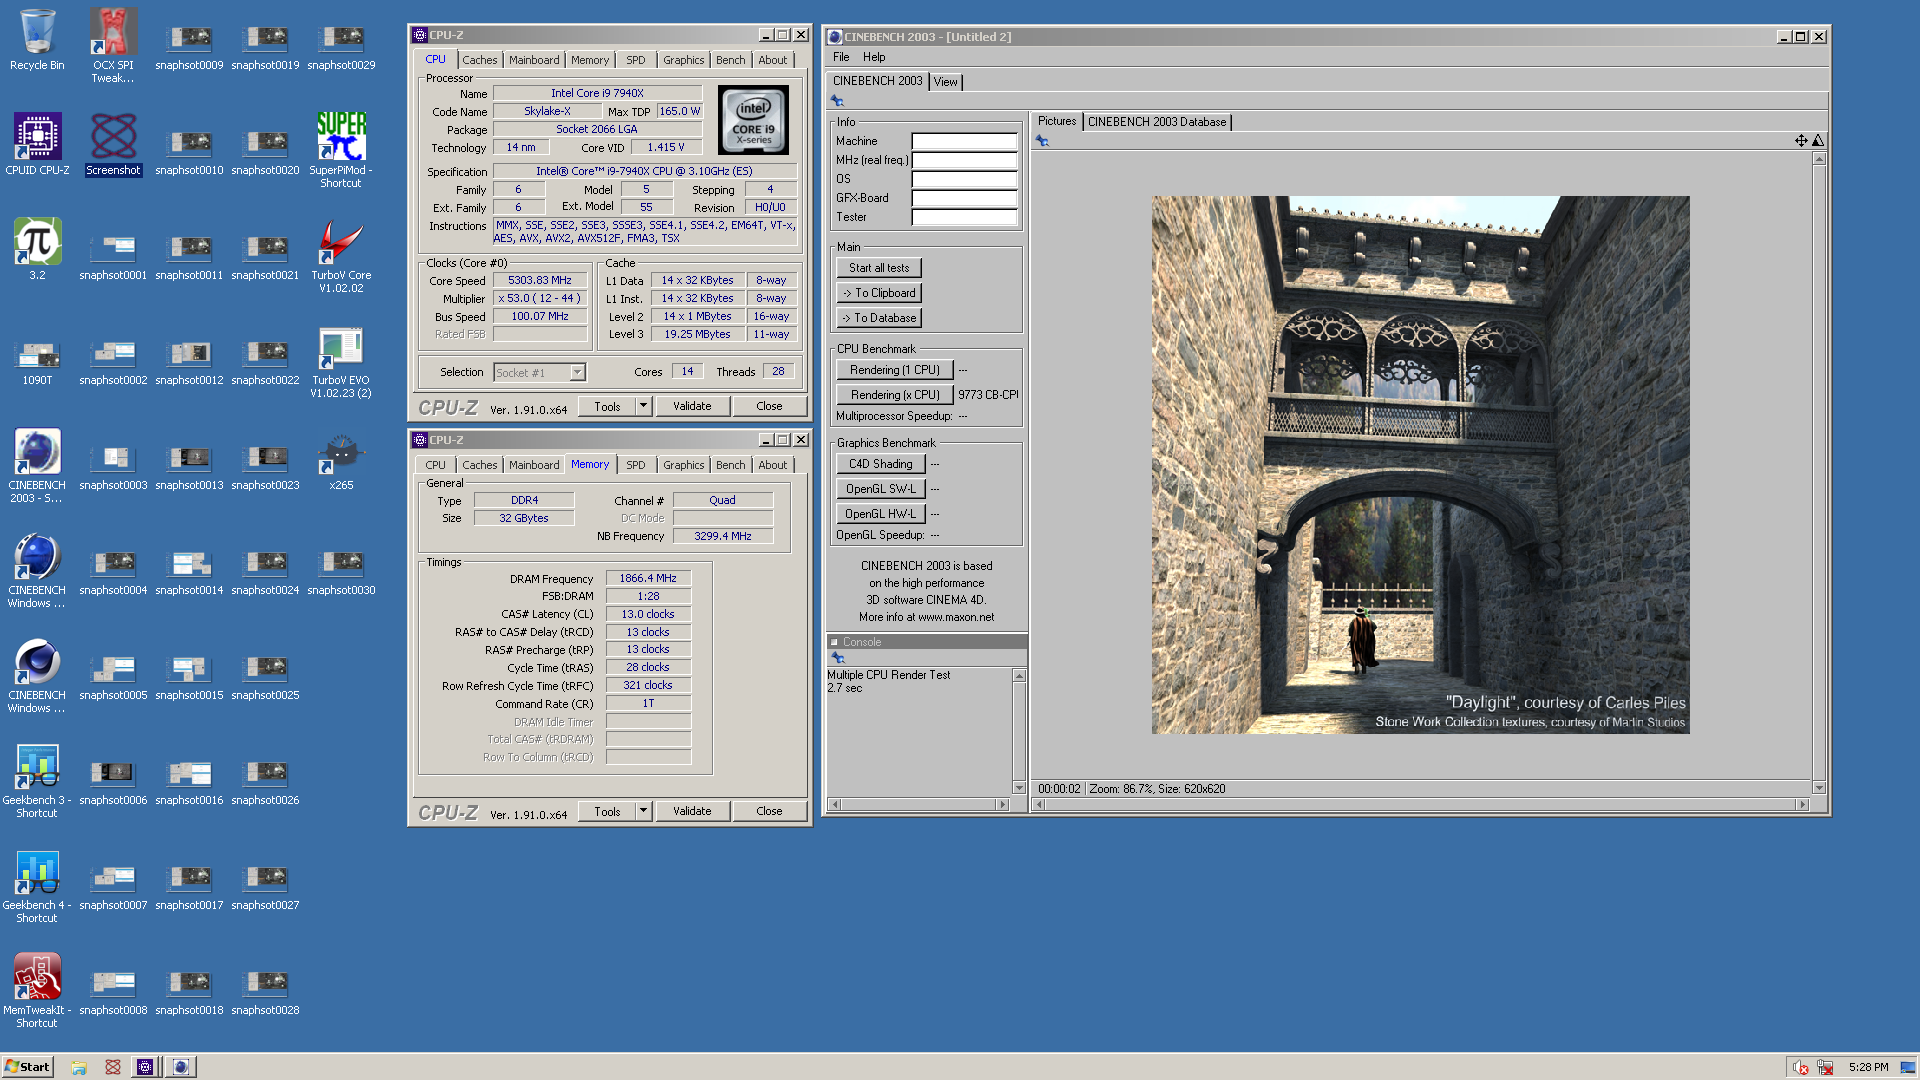
Task: Open the 3.2 Pi desktop icon
Action: coord(37,250)
